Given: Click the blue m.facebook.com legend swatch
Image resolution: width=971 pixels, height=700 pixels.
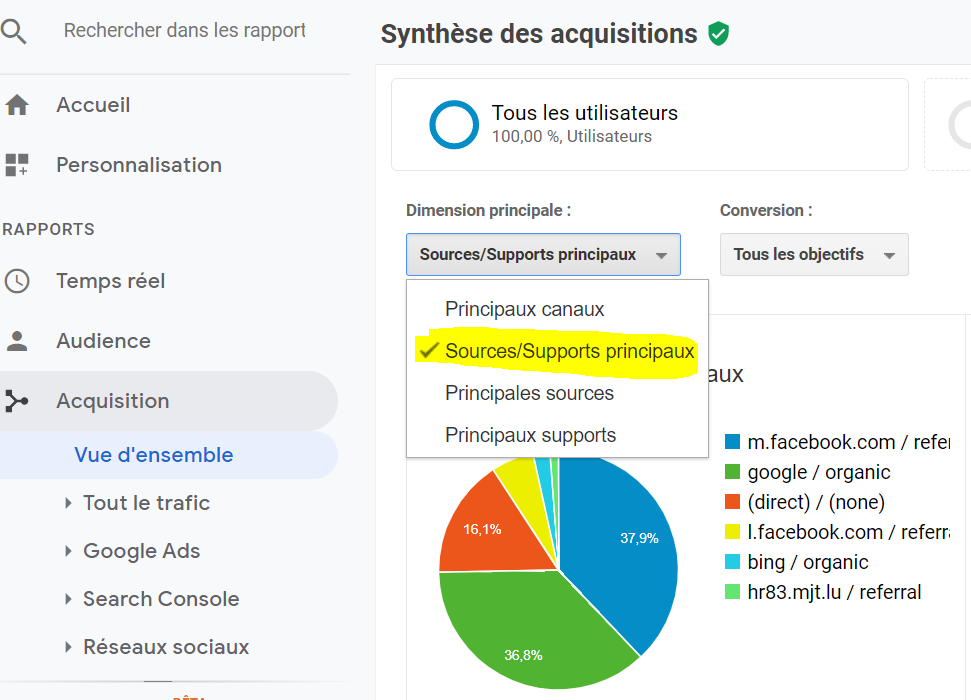Looking at the screenshot, I should coord(732,442).
